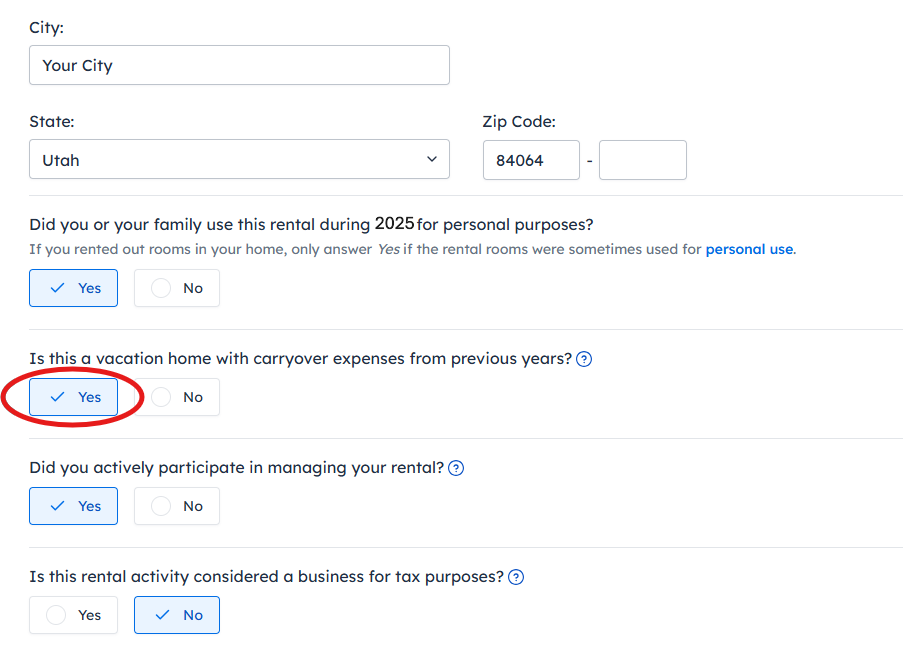
Task: Click the State dropdown chevron arrow
Action: tap(432, 159)
